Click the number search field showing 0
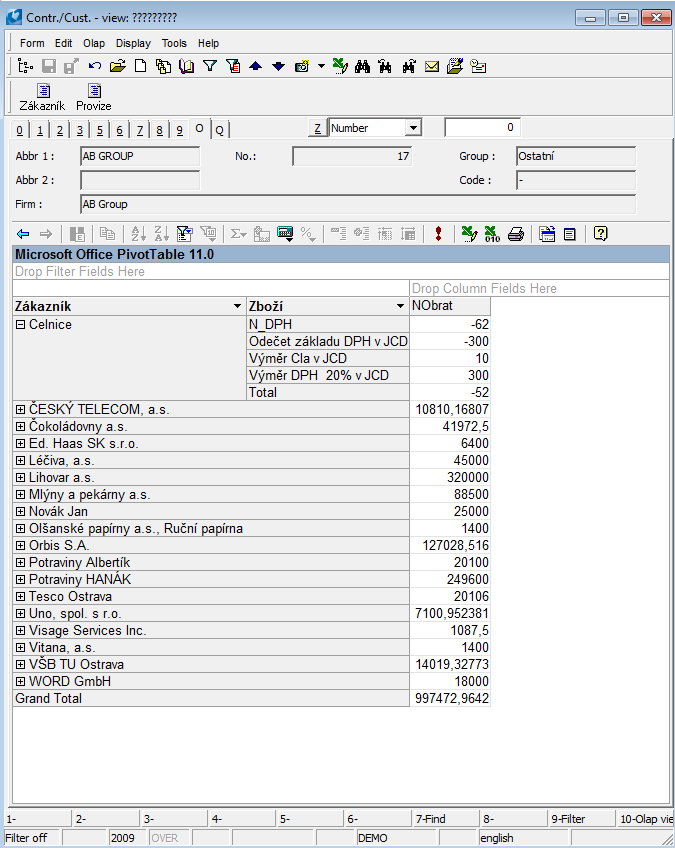Image resolution: width=675 pixels, height=848 pixels. click(482, 128)
